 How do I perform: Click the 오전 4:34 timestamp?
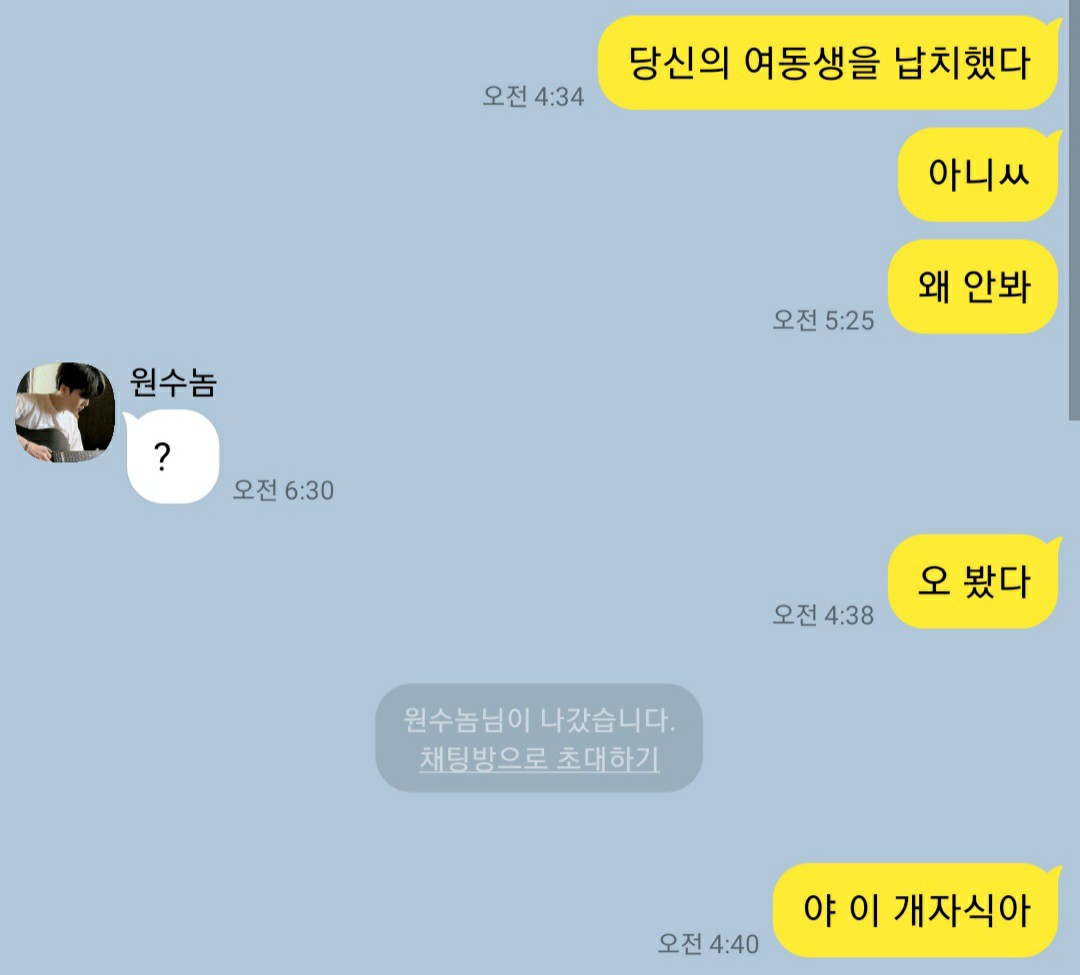pyautogui.click(x=533, y=96)
